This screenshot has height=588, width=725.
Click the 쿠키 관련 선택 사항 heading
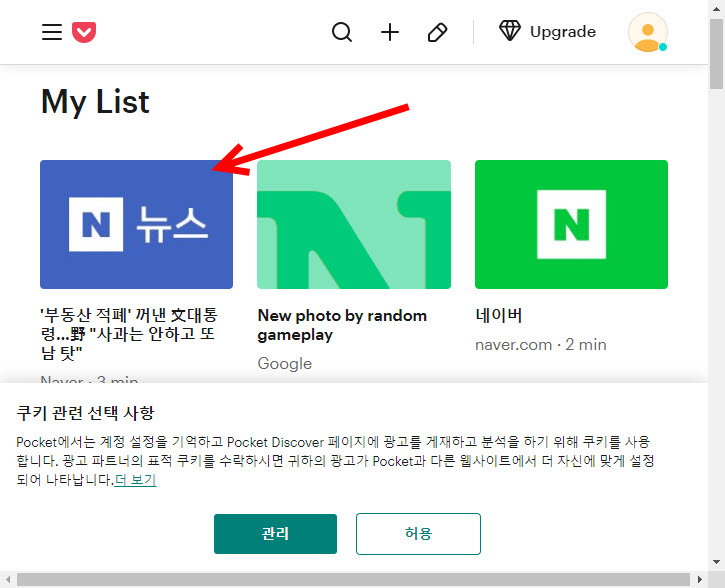tap(86, 413)
